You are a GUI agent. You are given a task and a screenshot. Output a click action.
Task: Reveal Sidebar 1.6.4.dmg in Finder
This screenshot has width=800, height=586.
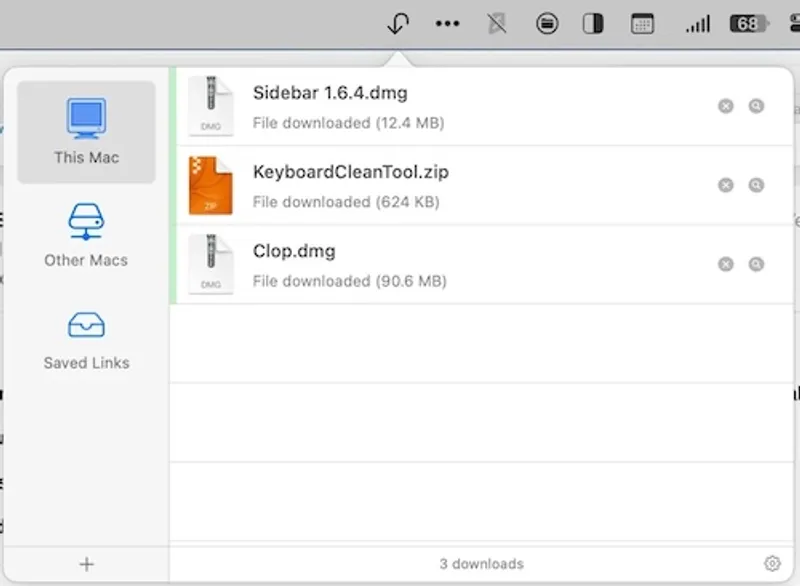(x=756, y=106)
